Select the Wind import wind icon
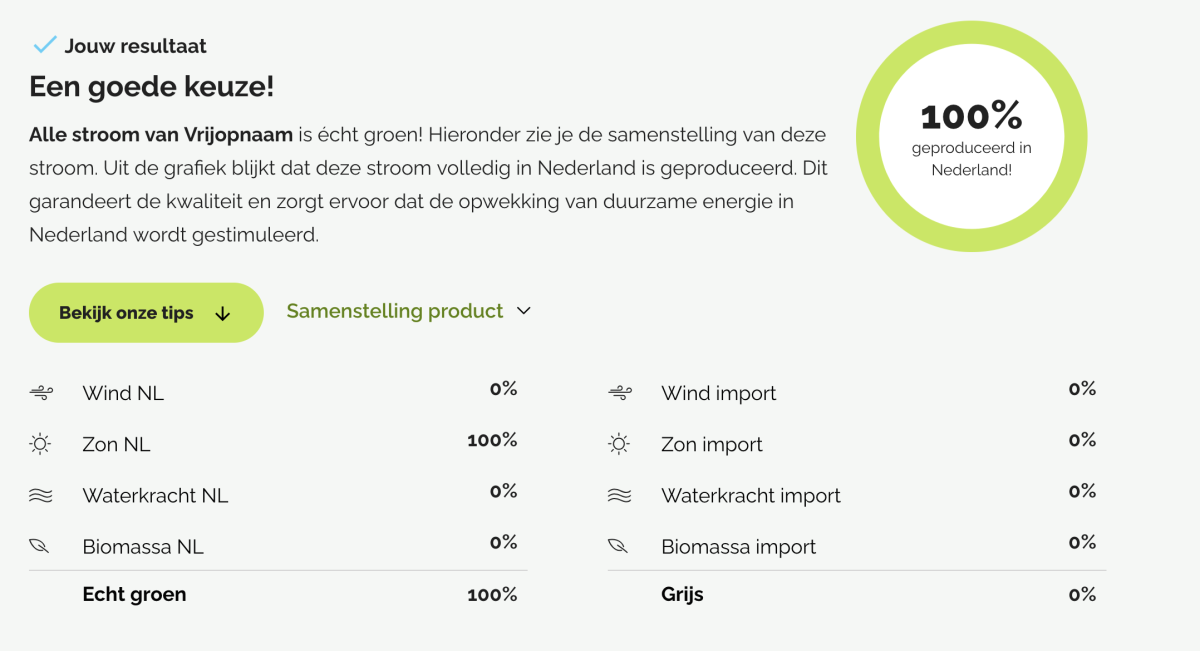This screenshot has height=651, width=1200. pyautogui.click(x=620, y=391)
